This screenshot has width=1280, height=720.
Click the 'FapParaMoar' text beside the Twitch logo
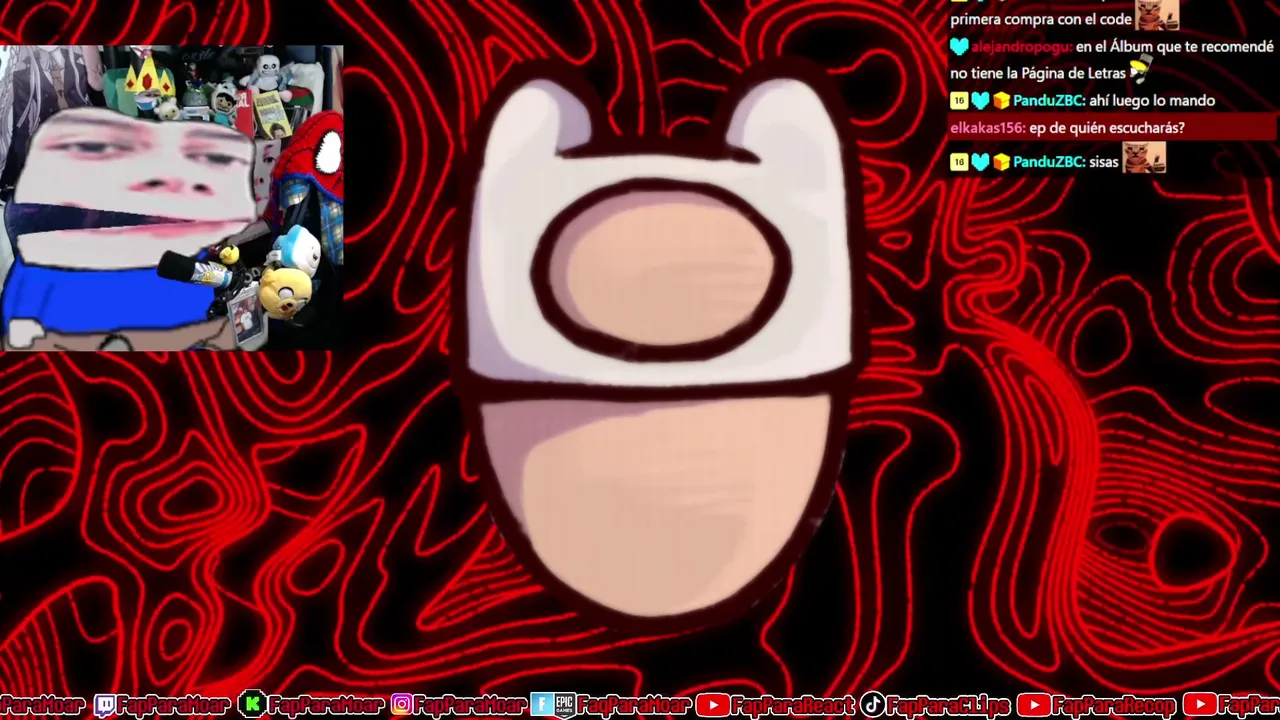(x=174, y=705)
